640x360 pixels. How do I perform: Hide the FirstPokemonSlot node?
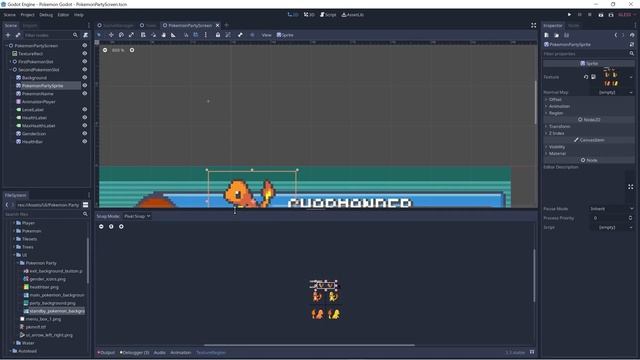pos(84,62)
